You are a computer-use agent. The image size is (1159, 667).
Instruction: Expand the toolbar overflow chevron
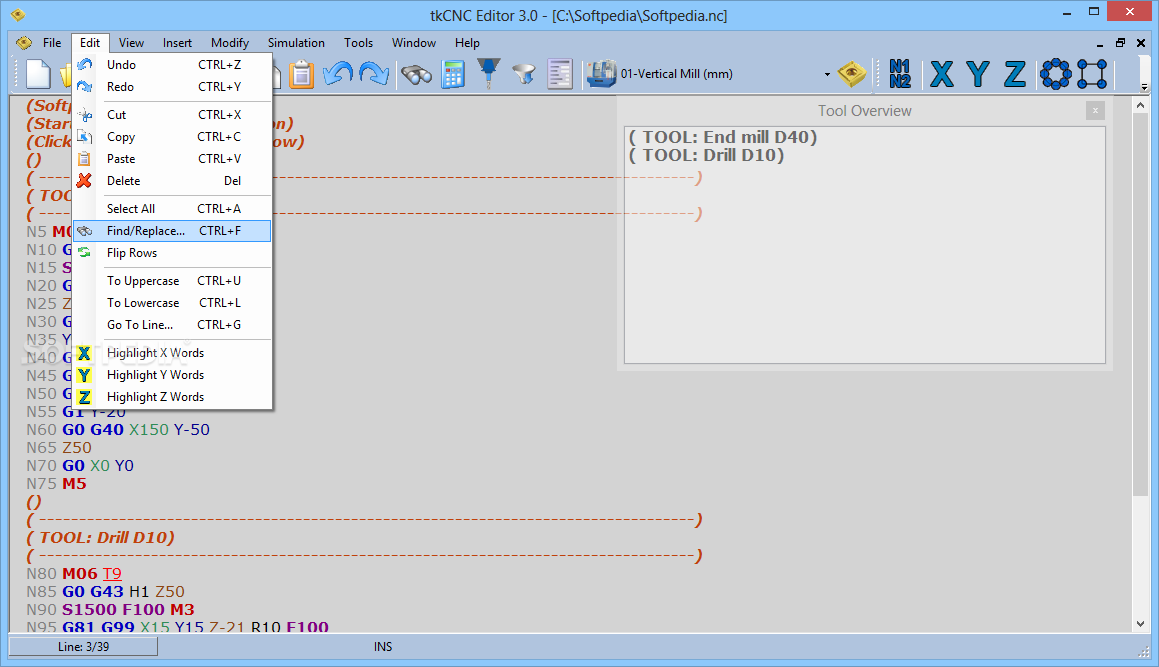tap(1144, 87)
